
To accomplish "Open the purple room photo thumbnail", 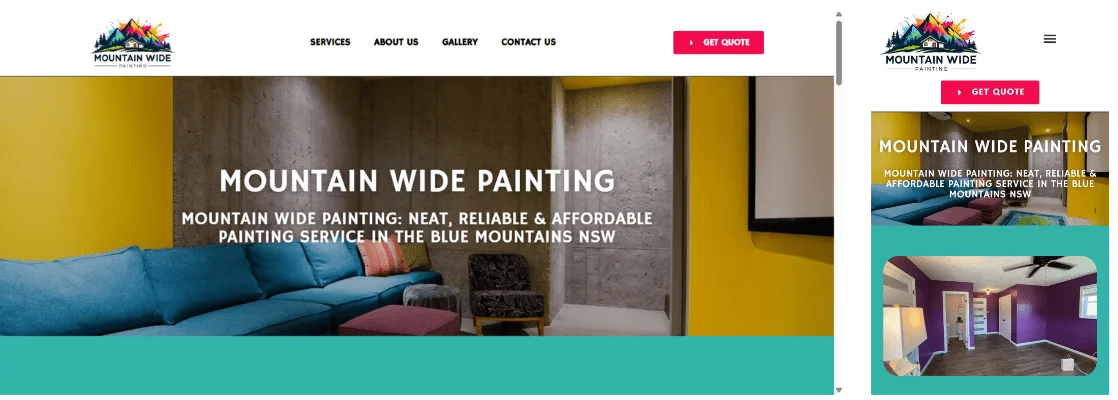I will [990, 316].
